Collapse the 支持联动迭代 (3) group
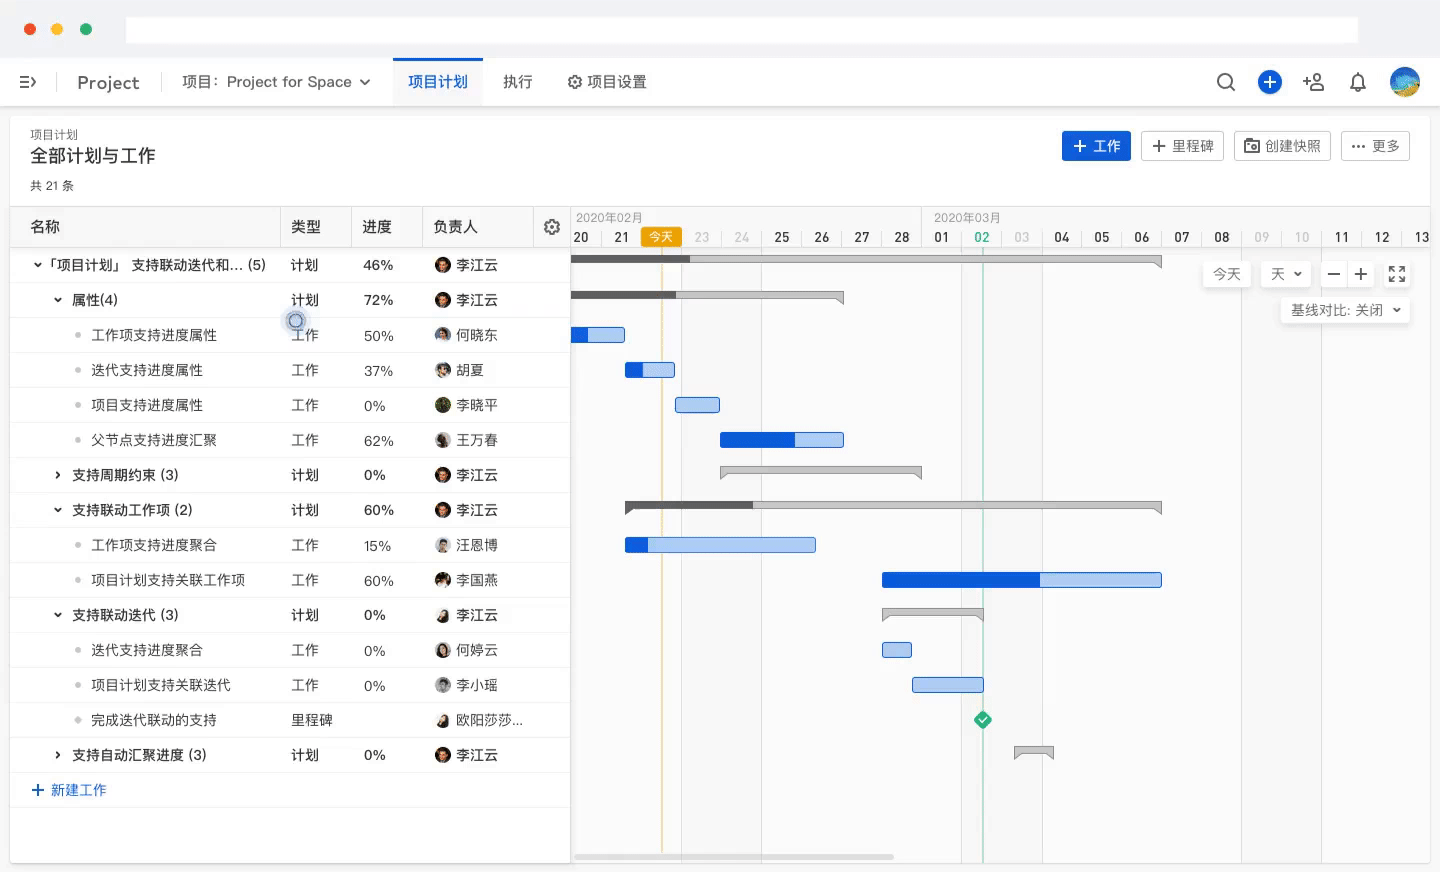The height and width of the screenshot is (872, 1440). (58, 615)
